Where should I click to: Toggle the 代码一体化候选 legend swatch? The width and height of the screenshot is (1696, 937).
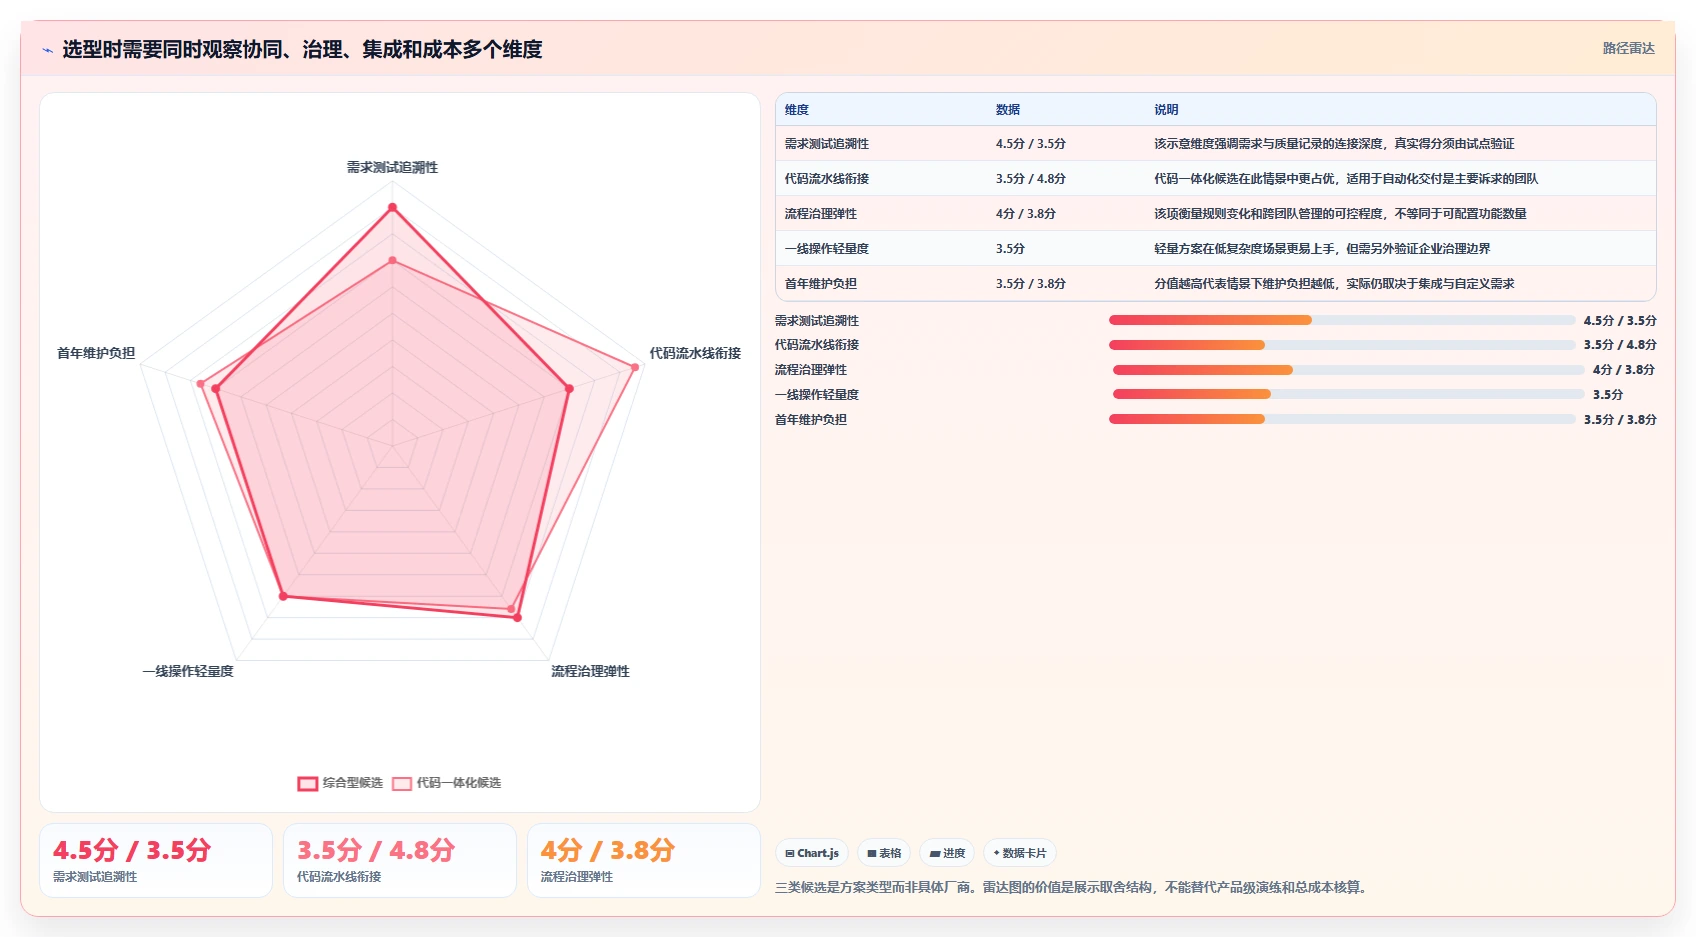(x=402, y=784)
